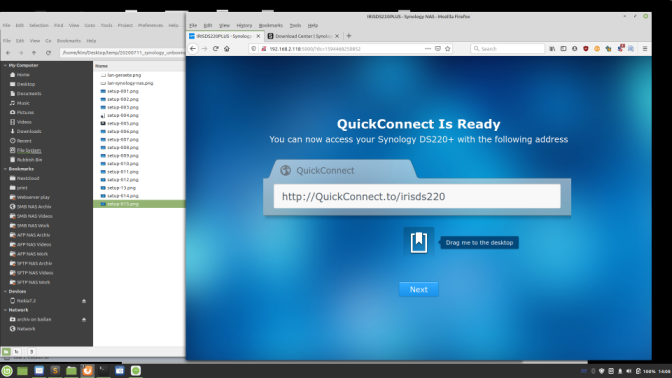Screen dimensions: 672x378
Task: Open Sublime Text from the taskbar
Action: 55,371
